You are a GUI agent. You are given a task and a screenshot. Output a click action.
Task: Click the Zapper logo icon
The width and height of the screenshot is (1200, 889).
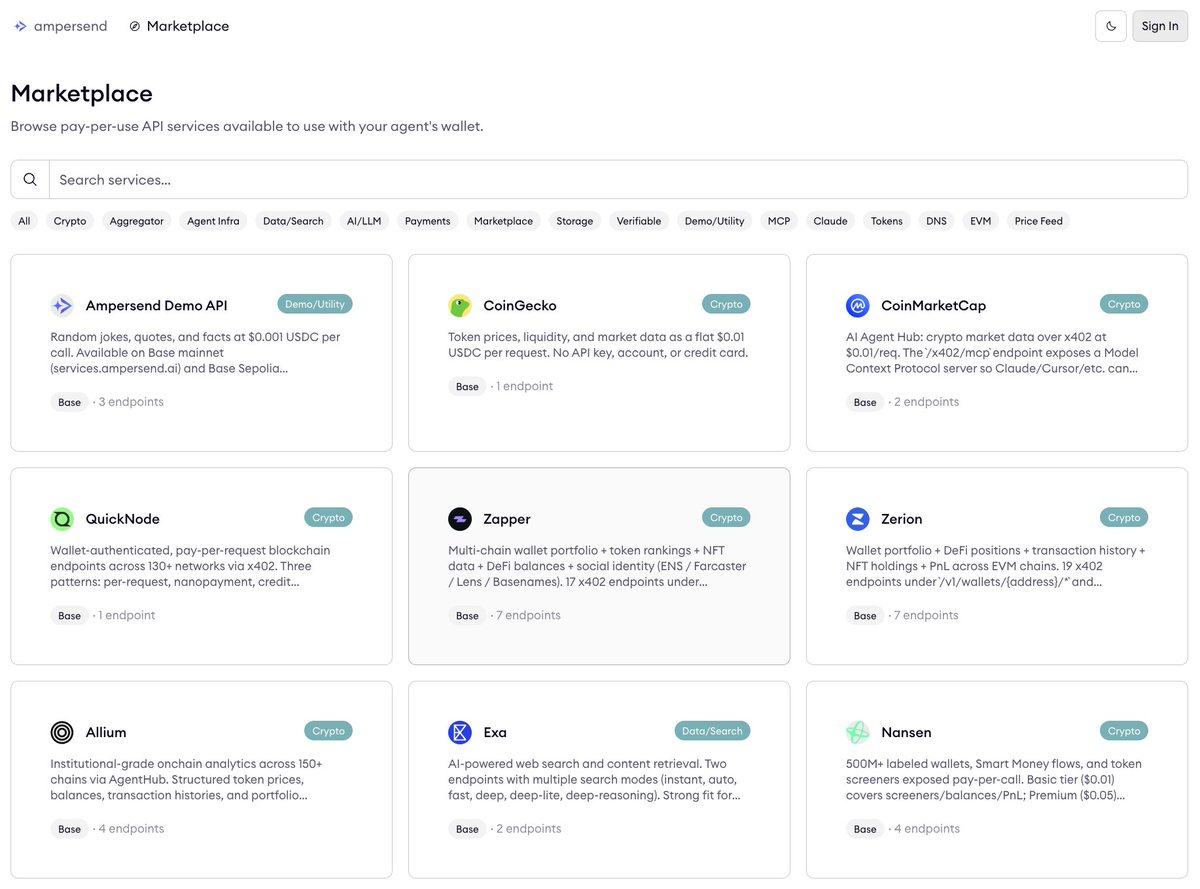click(460, 519)
